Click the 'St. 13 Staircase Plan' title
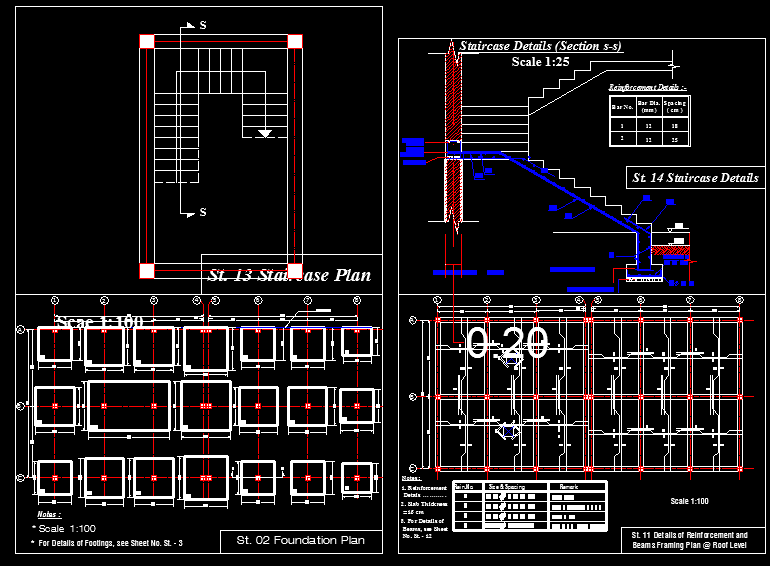The image size is (770, 566). click(289, 276)
